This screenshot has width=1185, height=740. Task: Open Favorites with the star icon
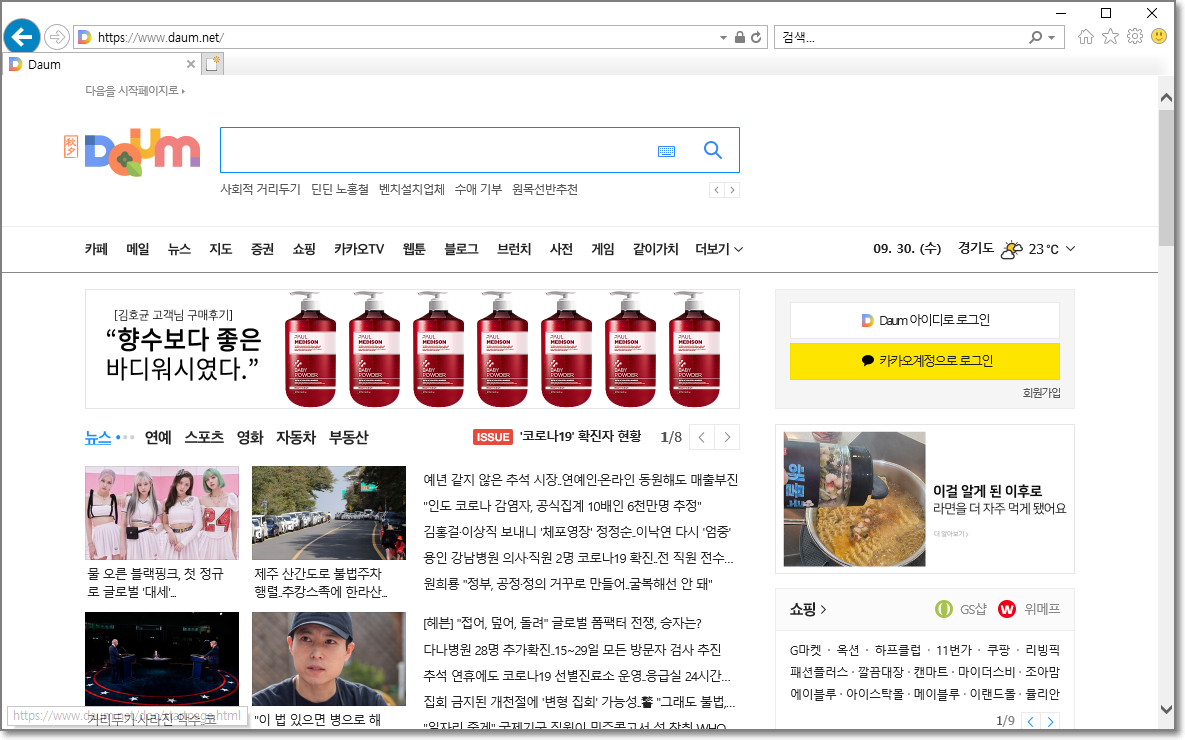1110,36
